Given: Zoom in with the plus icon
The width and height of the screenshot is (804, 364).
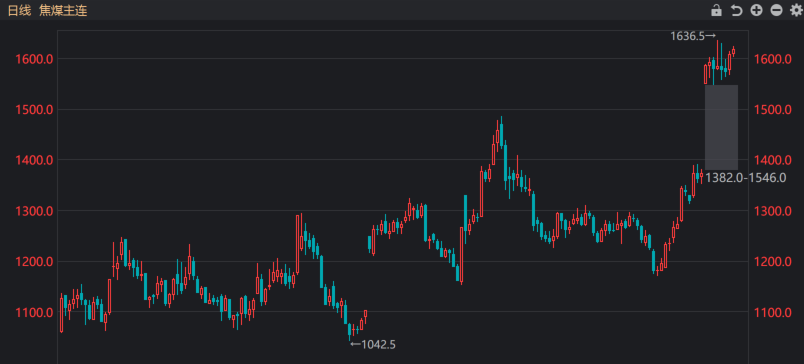Looking at the screenshot, I should (x=756, y=10).
